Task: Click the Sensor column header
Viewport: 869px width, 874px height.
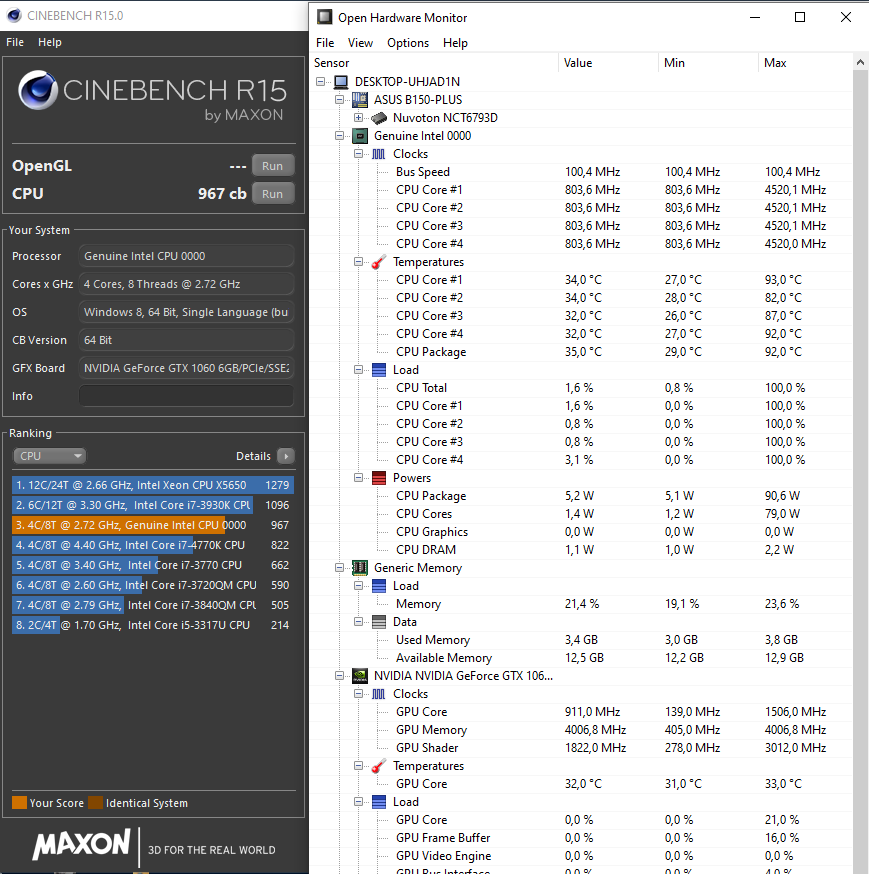Action: coord(435,63)
